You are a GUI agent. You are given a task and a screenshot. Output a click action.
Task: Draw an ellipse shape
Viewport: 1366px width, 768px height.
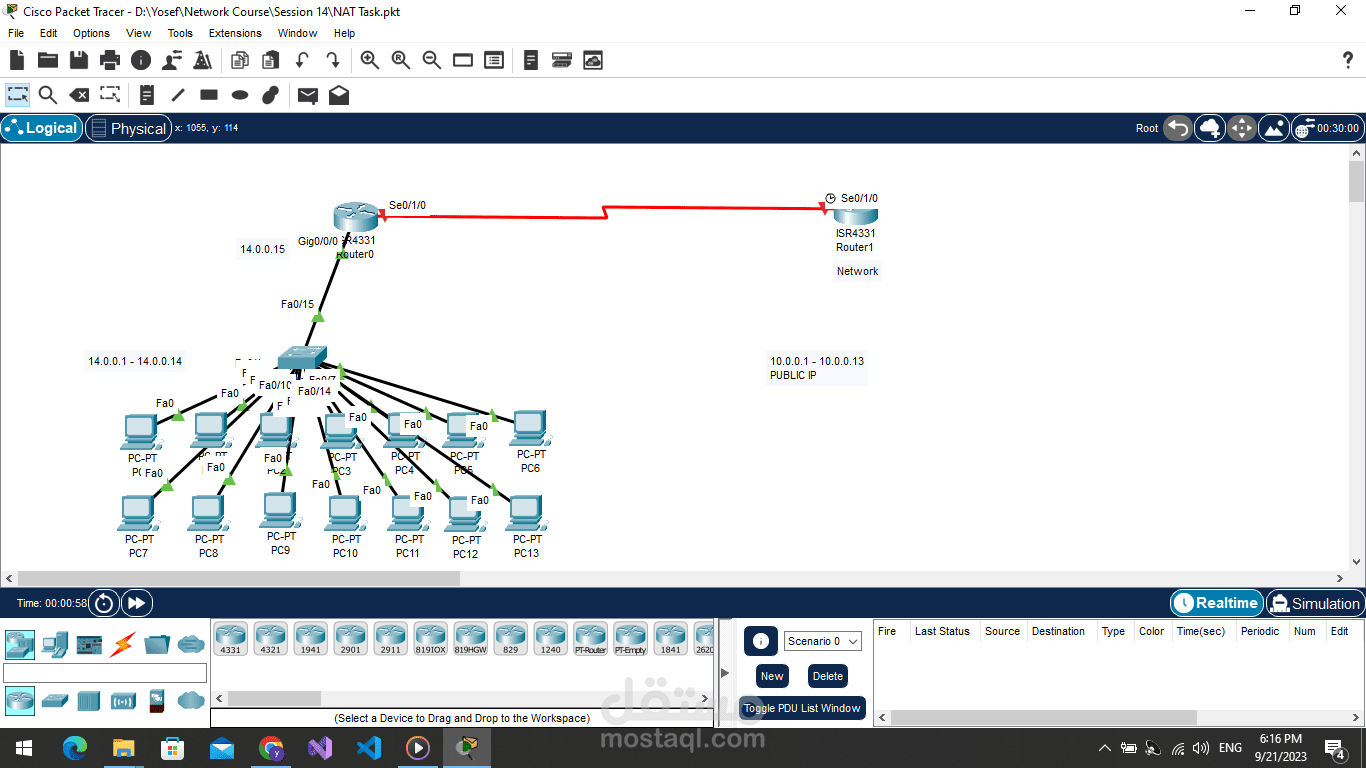[240, 95]
